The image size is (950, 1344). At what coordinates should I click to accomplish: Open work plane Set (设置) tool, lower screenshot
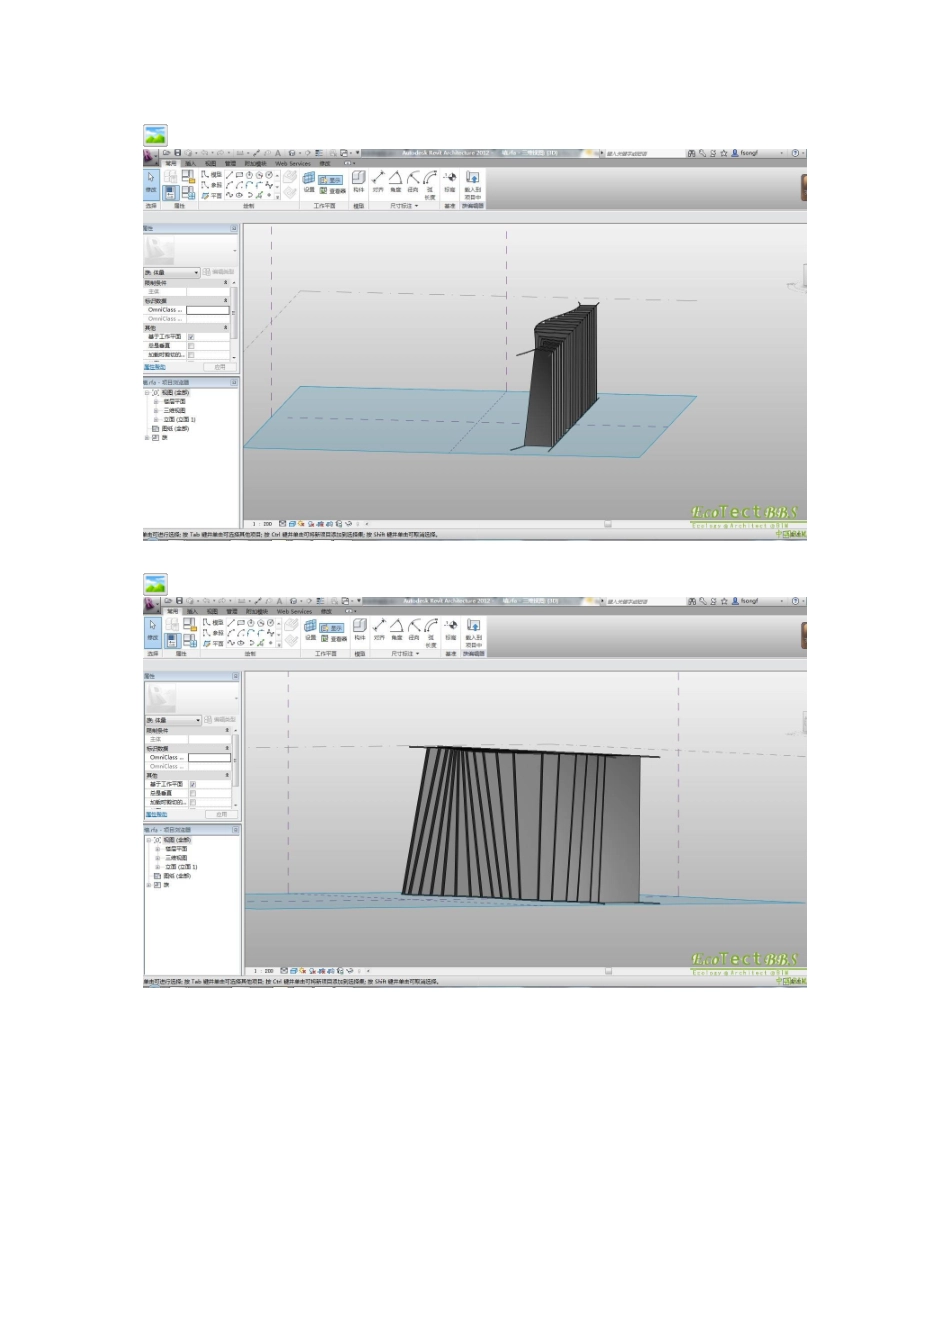pos(310,629)
